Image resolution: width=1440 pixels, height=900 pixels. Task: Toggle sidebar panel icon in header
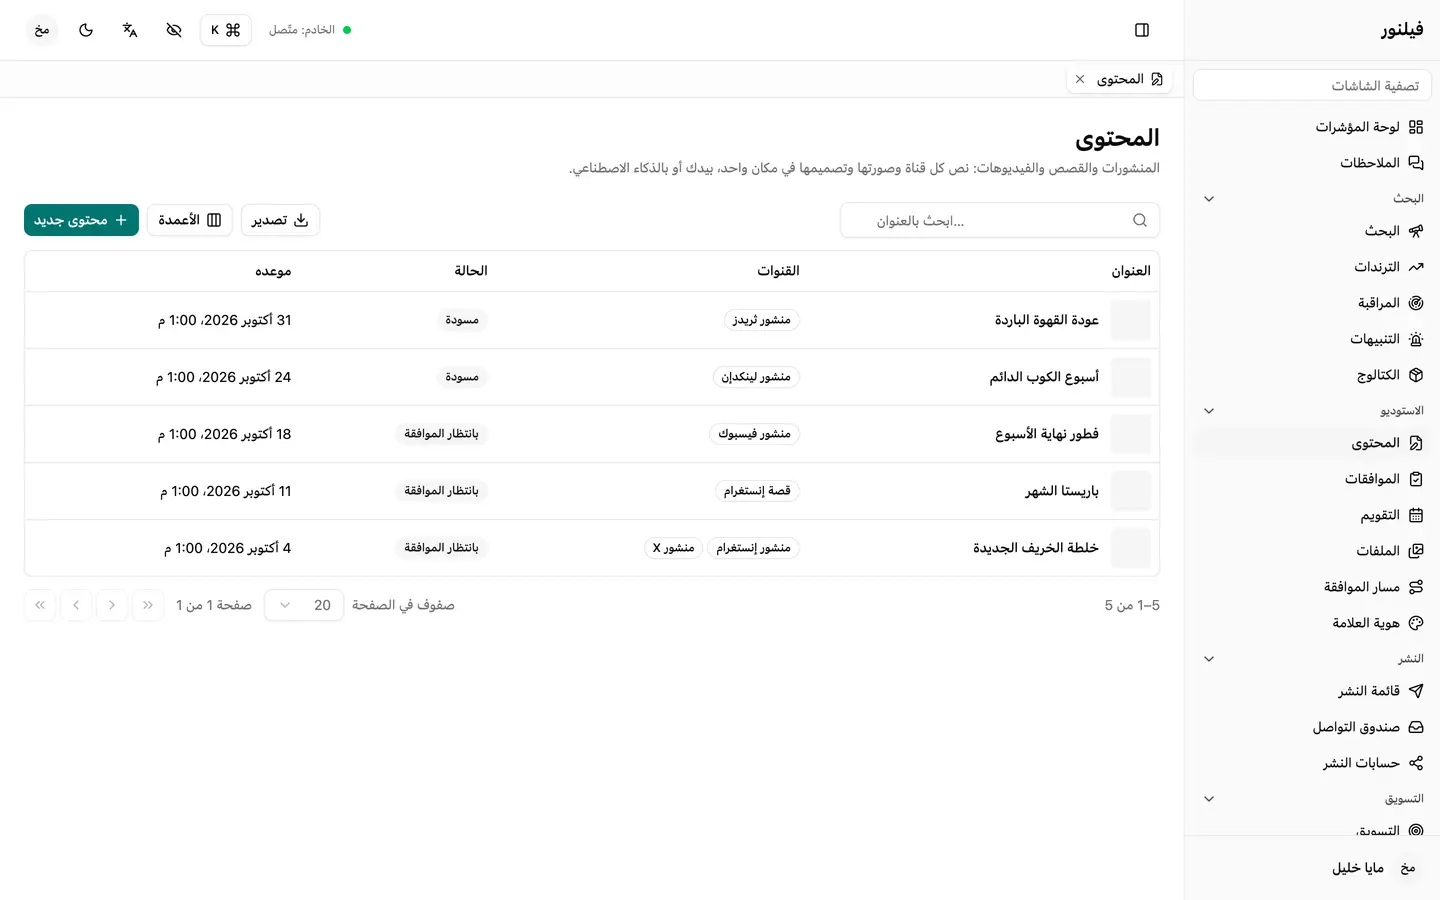[x=1142, y=30]
